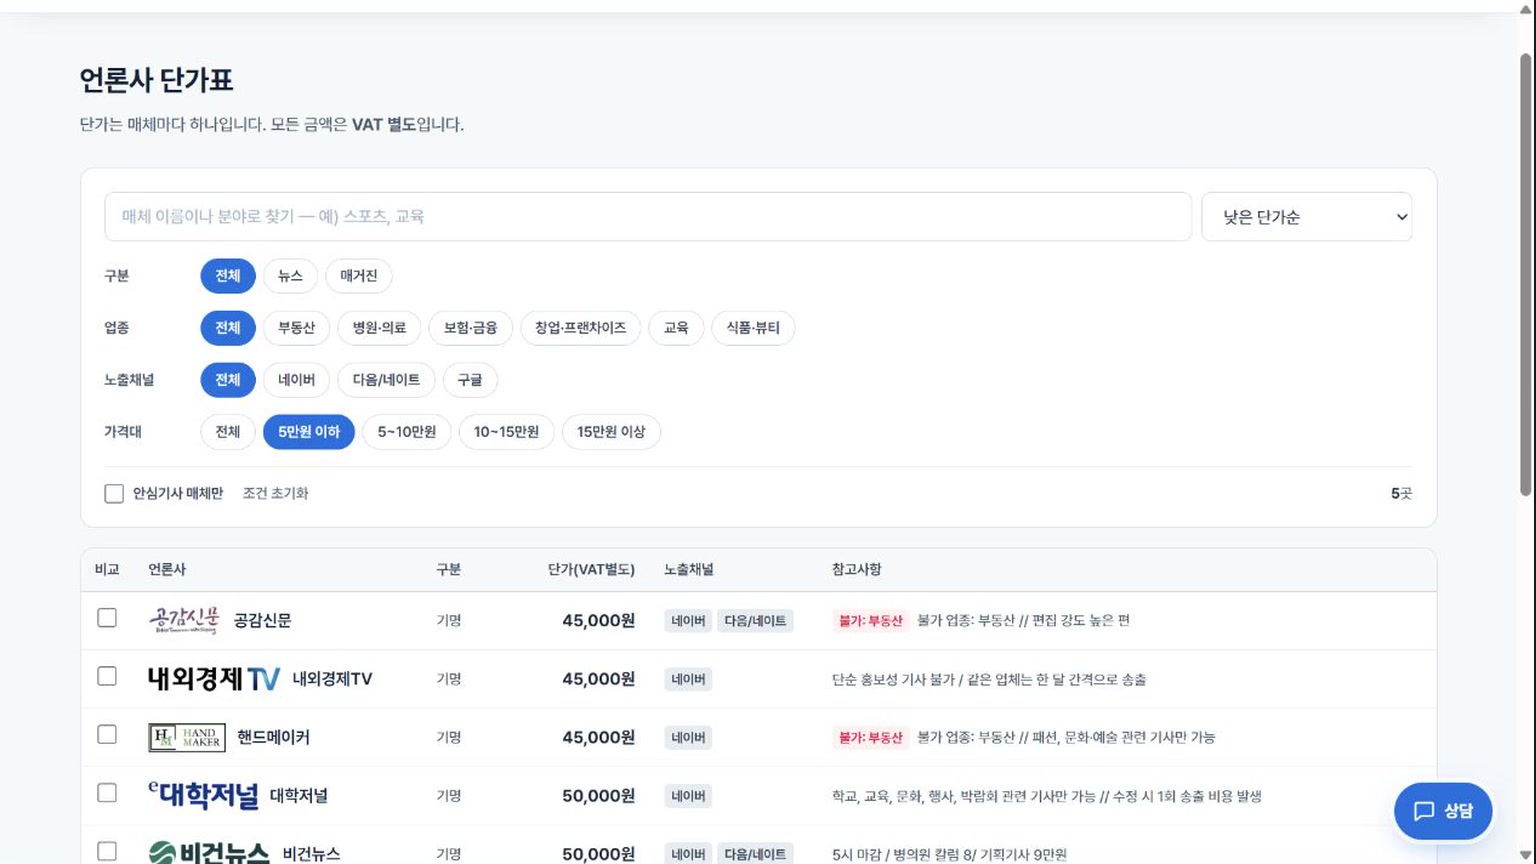The image size is (1536, 864).
Task: Select 전체 in the 노출채널 row
Action: coord(228,380)
